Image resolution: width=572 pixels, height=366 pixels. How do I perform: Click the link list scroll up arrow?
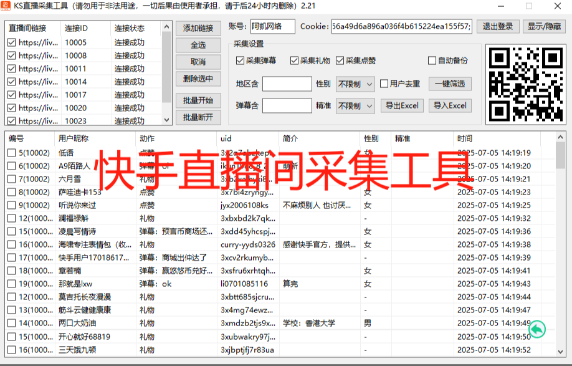[166, 27]
